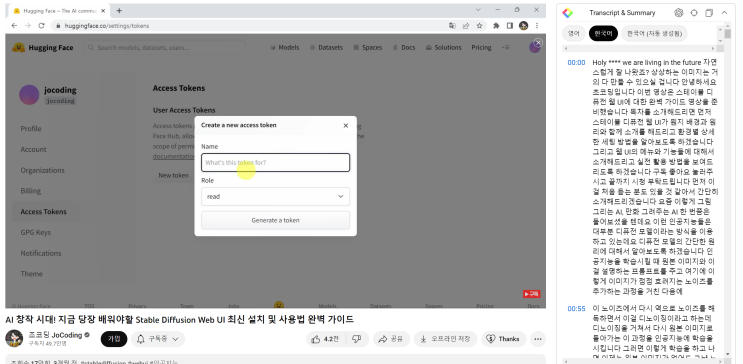Open the Profile settings item
This screenshot has height=364, width=743.
point(31,128)
